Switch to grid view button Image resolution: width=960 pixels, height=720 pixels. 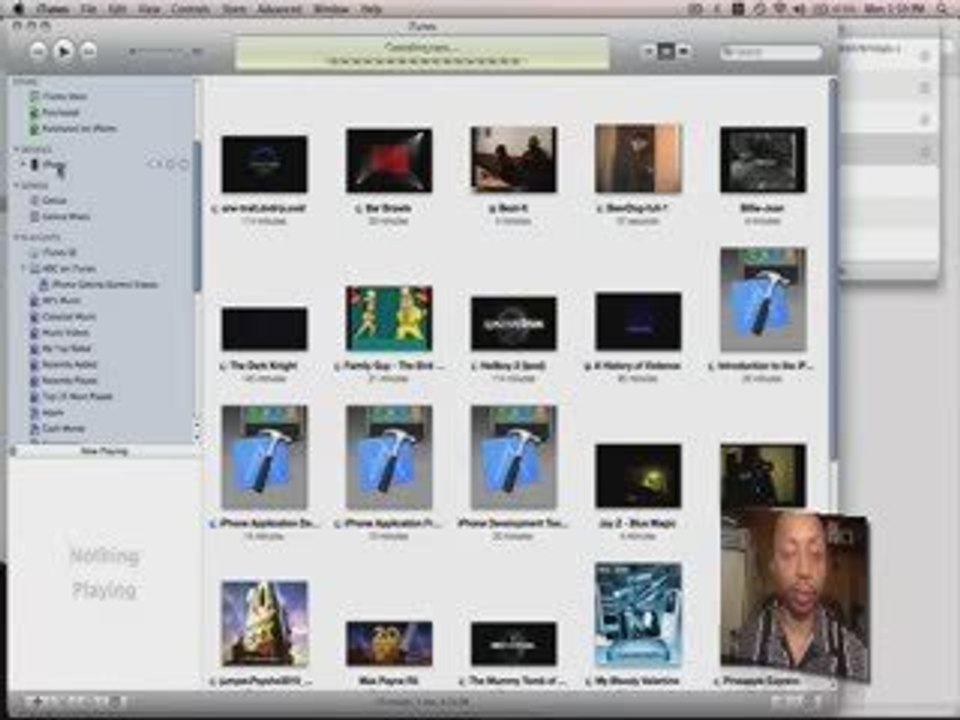tap(666, 52)
